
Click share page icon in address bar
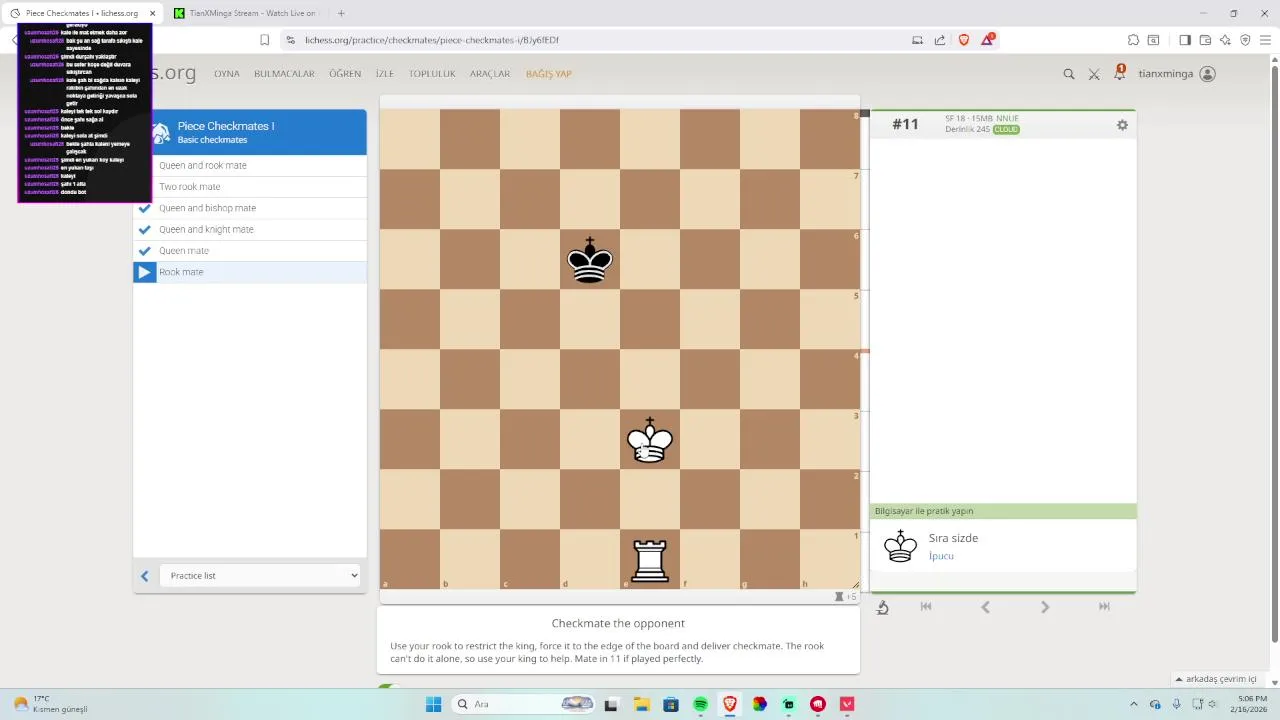940,40
